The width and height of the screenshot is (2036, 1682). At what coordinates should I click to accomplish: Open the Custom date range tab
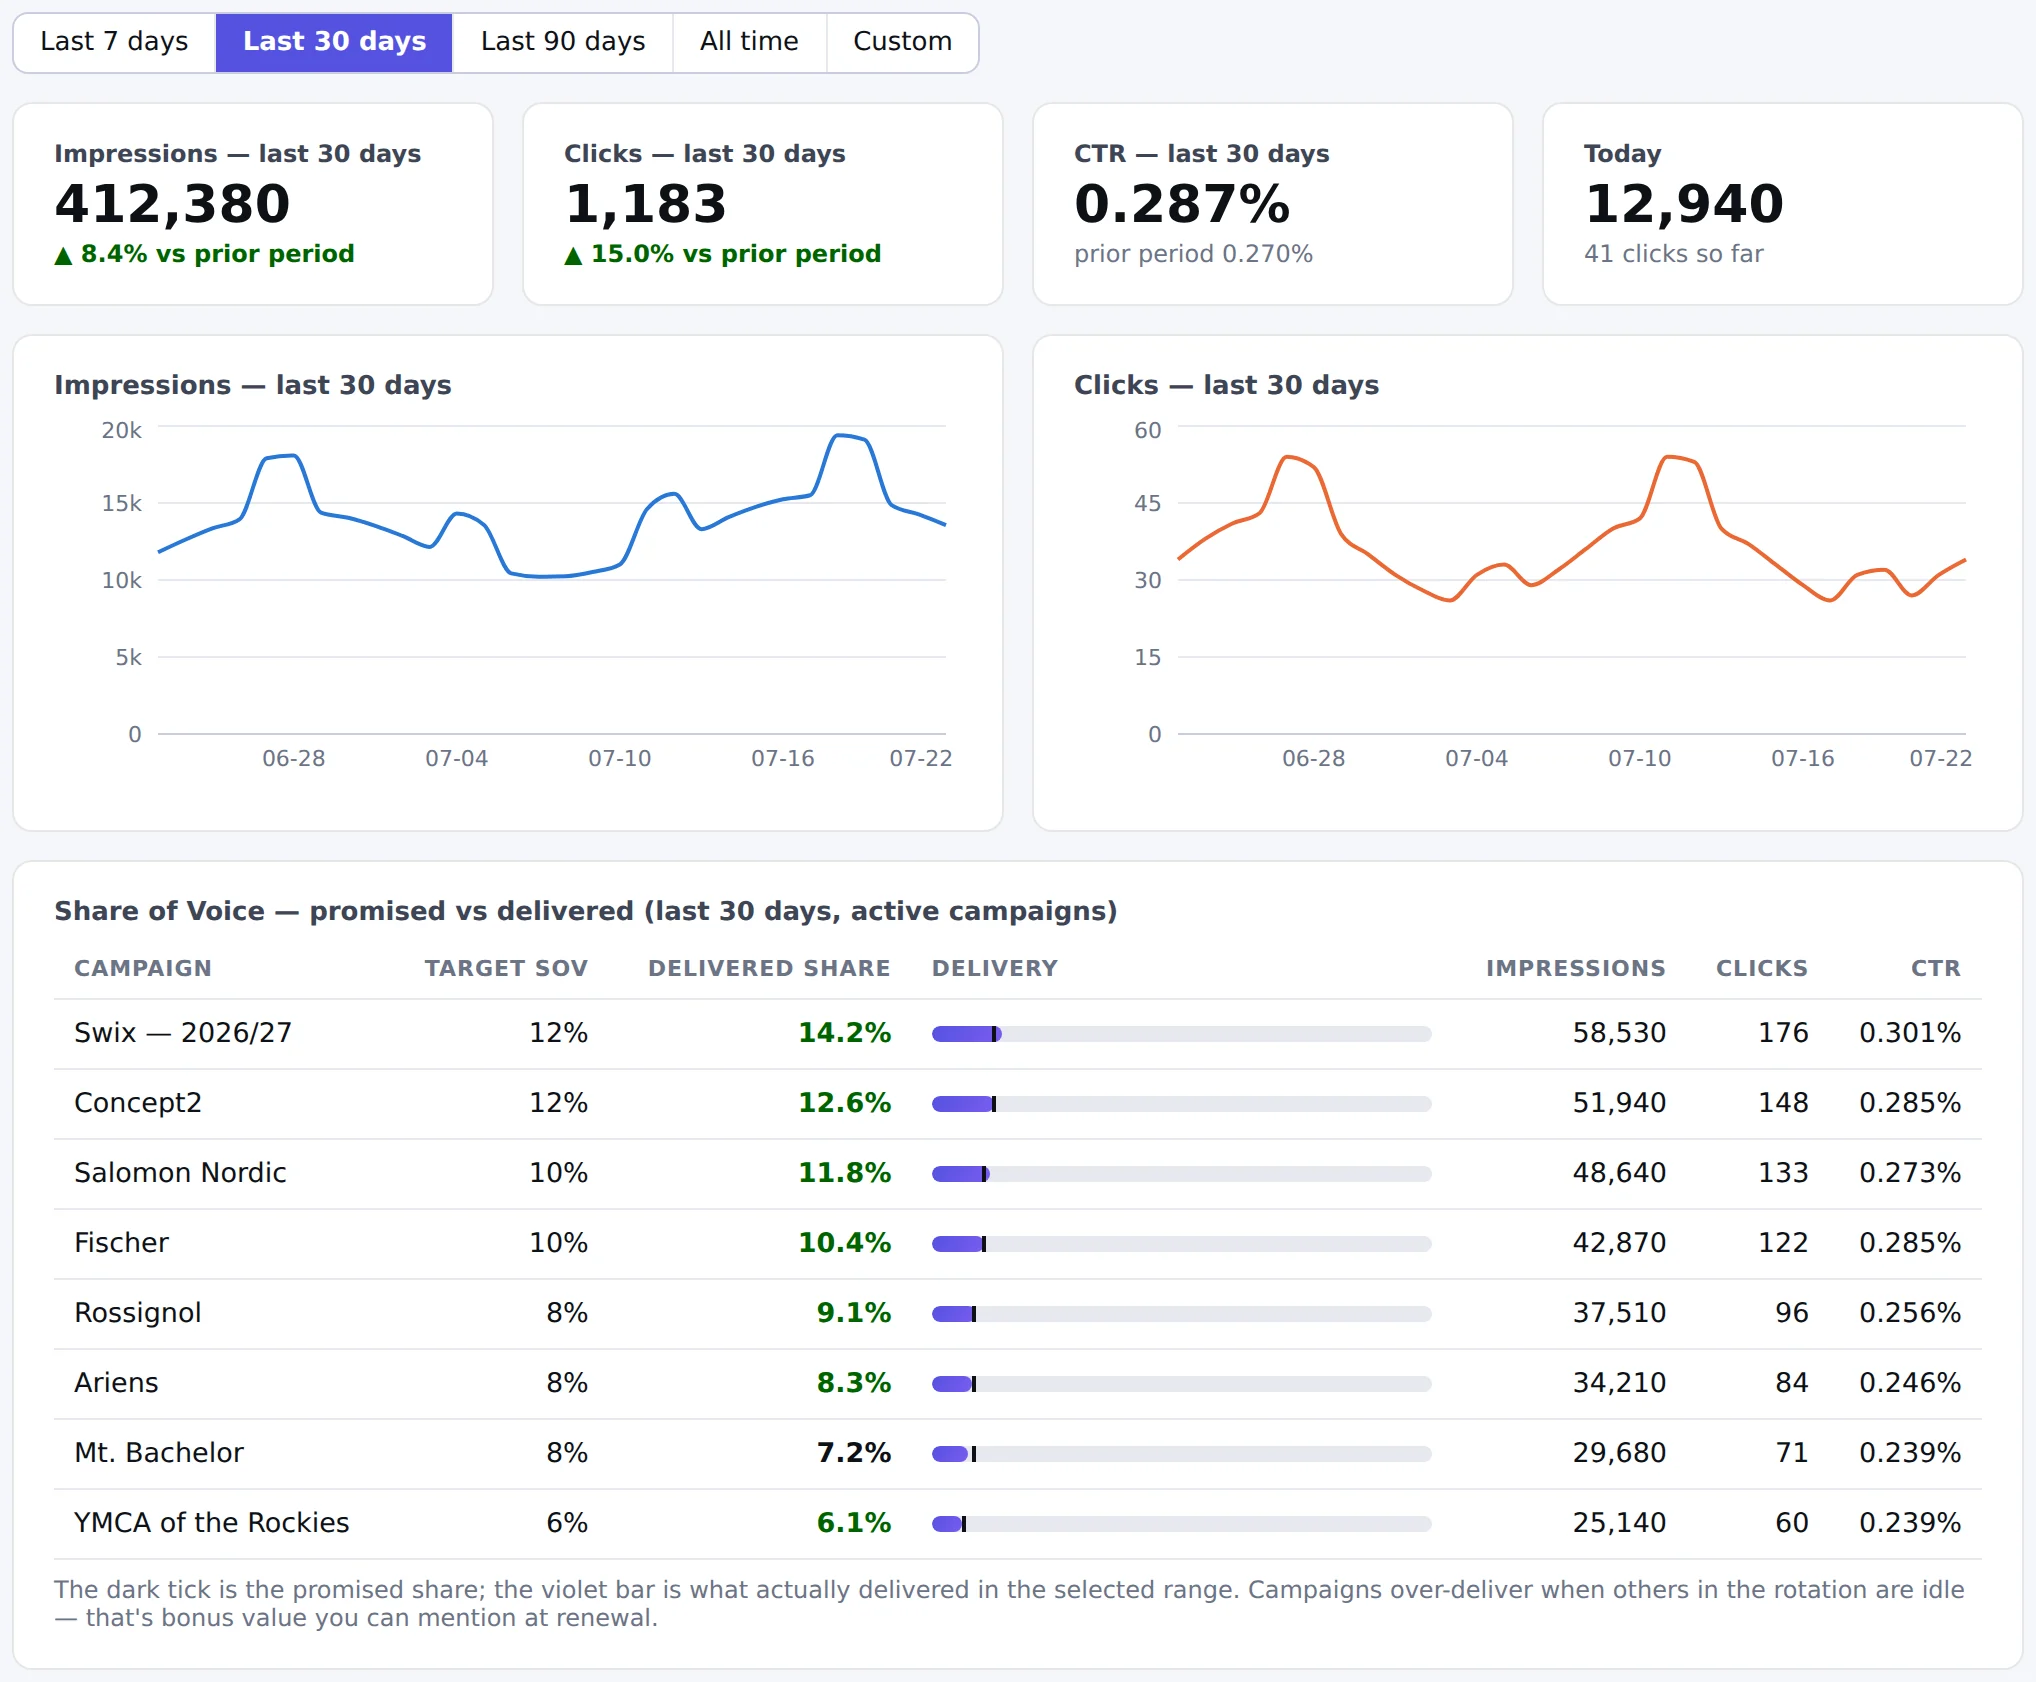(x=902, y=42)
